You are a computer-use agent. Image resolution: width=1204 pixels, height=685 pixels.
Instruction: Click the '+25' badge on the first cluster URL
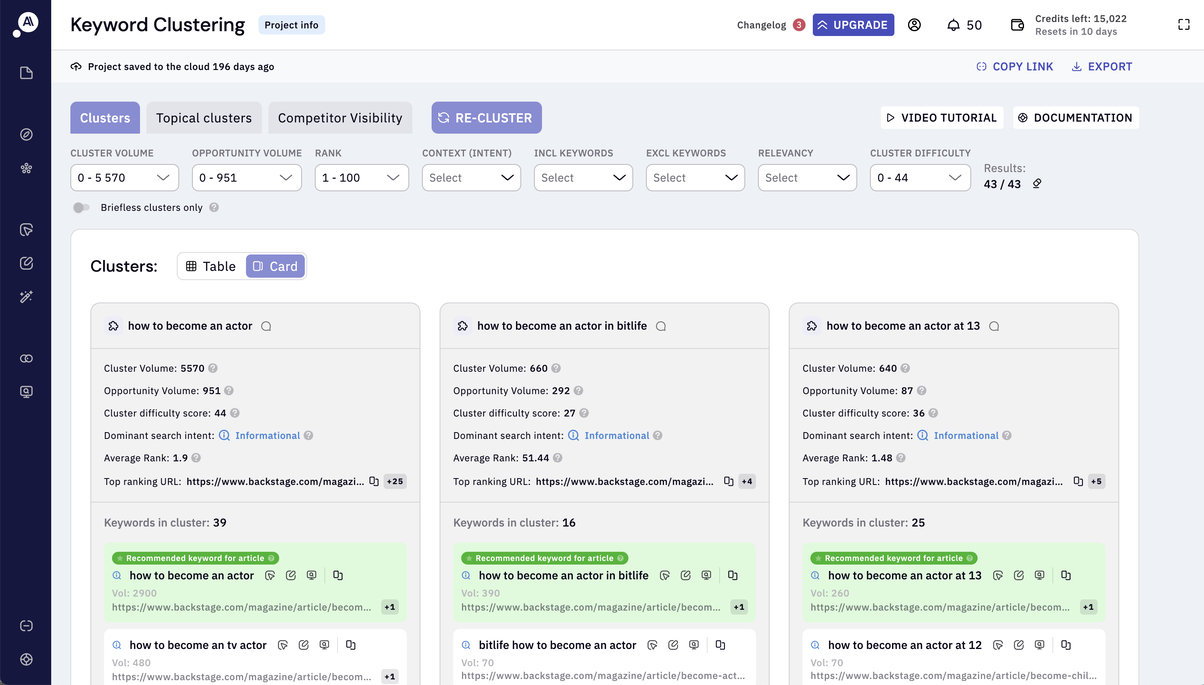coord(394,481)
